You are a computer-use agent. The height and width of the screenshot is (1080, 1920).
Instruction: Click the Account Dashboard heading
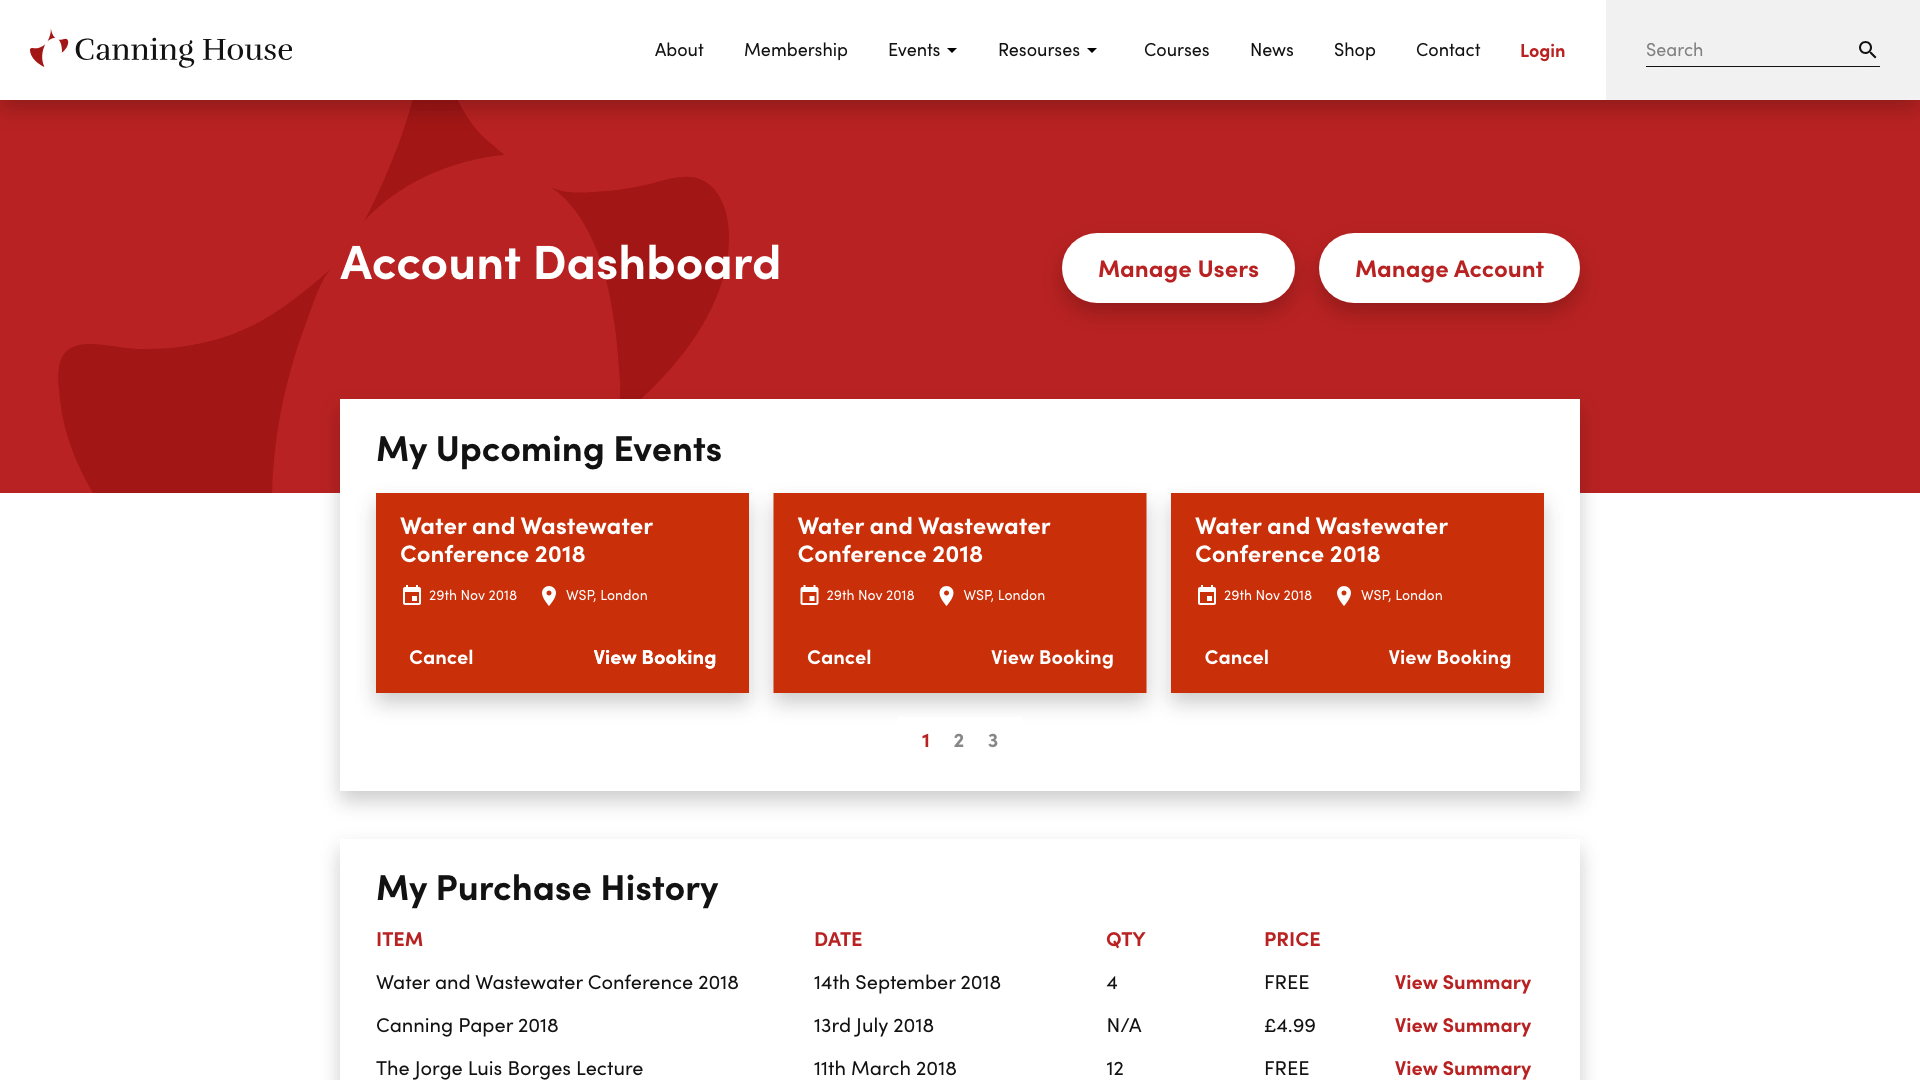560,263
